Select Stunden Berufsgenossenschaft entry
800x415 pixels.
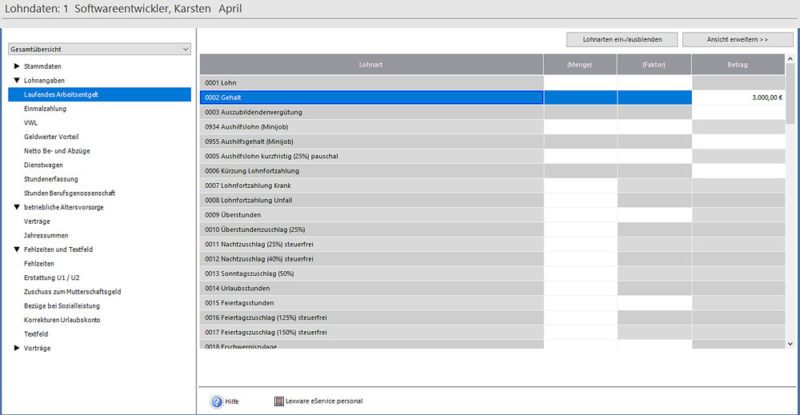[x=69, y=193]
